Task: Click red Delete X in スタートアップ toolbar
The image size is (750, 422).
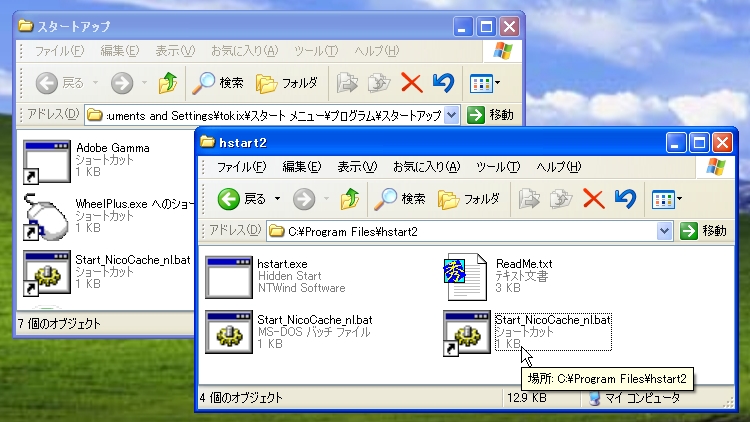Action: coord(411,83)
